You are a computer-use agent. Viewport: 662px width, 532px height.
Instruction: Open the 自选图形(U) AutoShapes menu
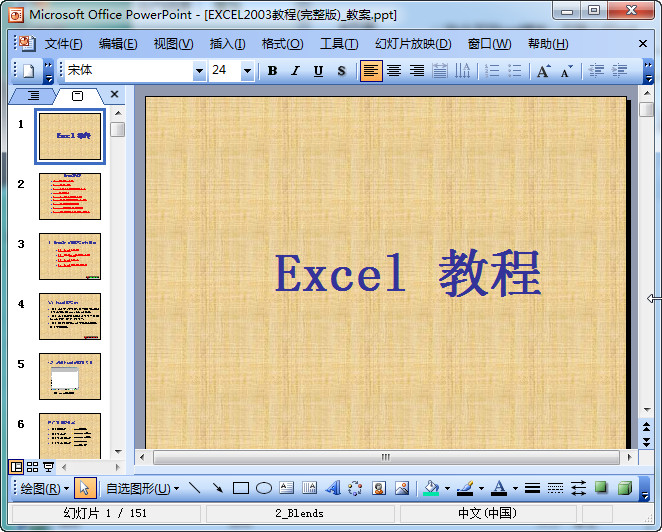point(142,489)
